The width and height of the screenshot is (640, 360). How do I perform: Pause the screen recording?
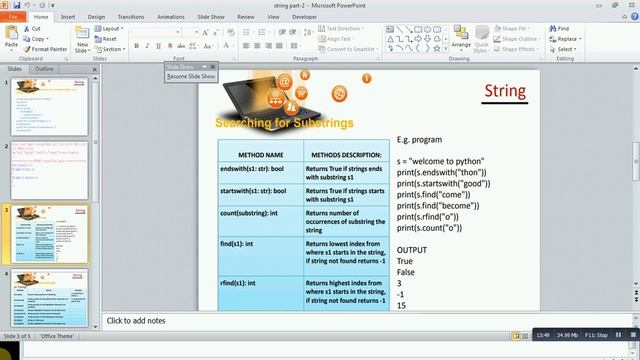[x=618, y=335]
